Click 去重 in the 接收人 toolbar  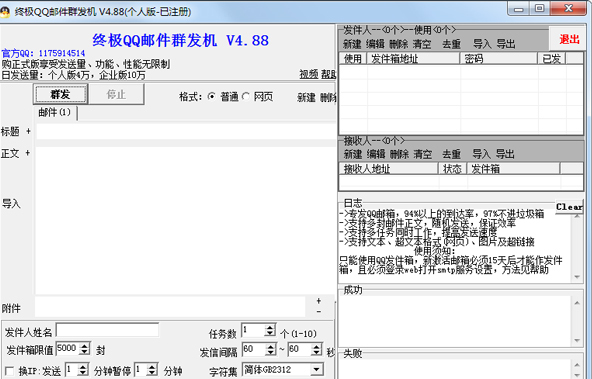[x=452, y=154]
